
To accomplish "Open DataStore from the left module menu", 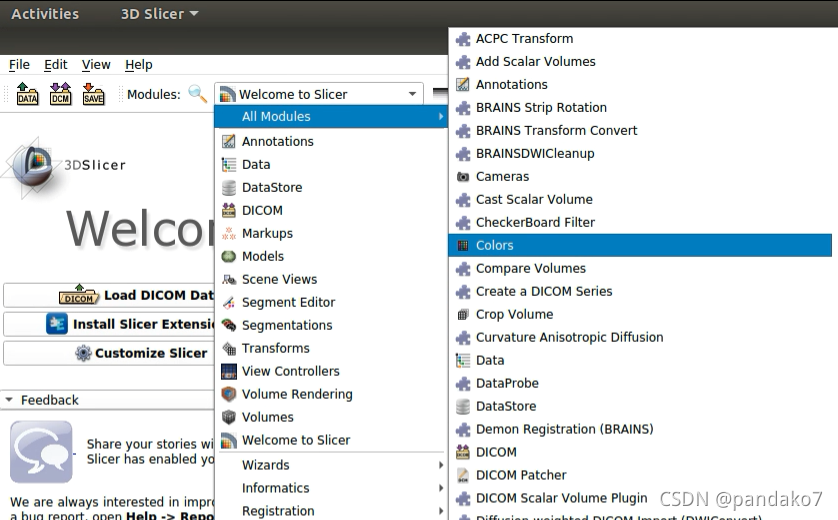I will coord(331,187).
